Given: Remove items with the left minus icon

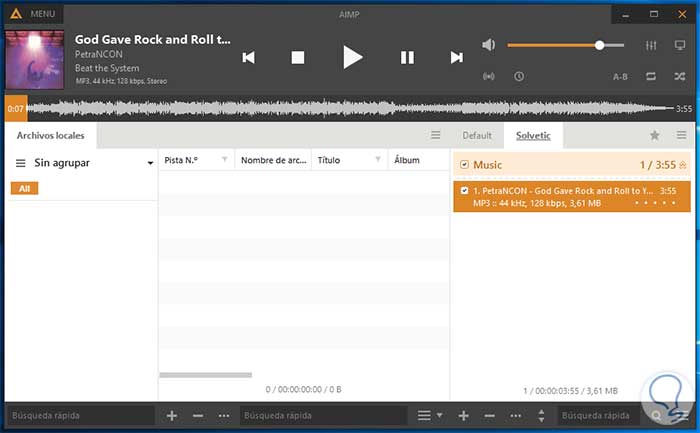Looking at the screenshot, I should [x=198, y=416].
